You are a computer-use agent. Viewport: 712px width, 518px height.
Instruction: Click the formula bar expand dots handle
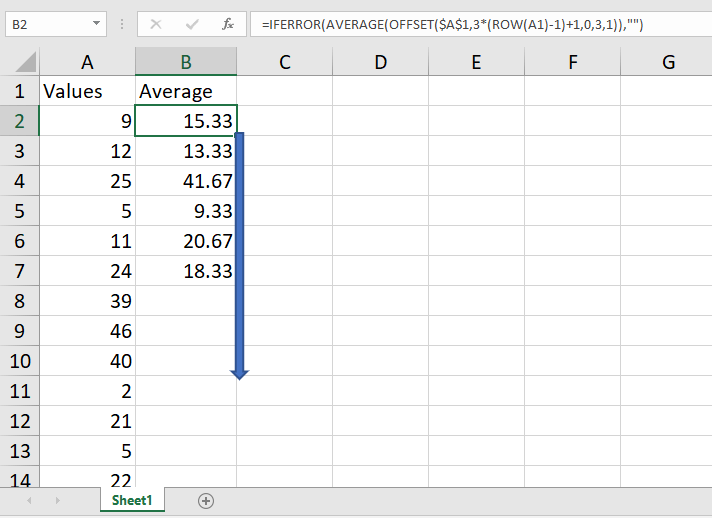point(122,24)
